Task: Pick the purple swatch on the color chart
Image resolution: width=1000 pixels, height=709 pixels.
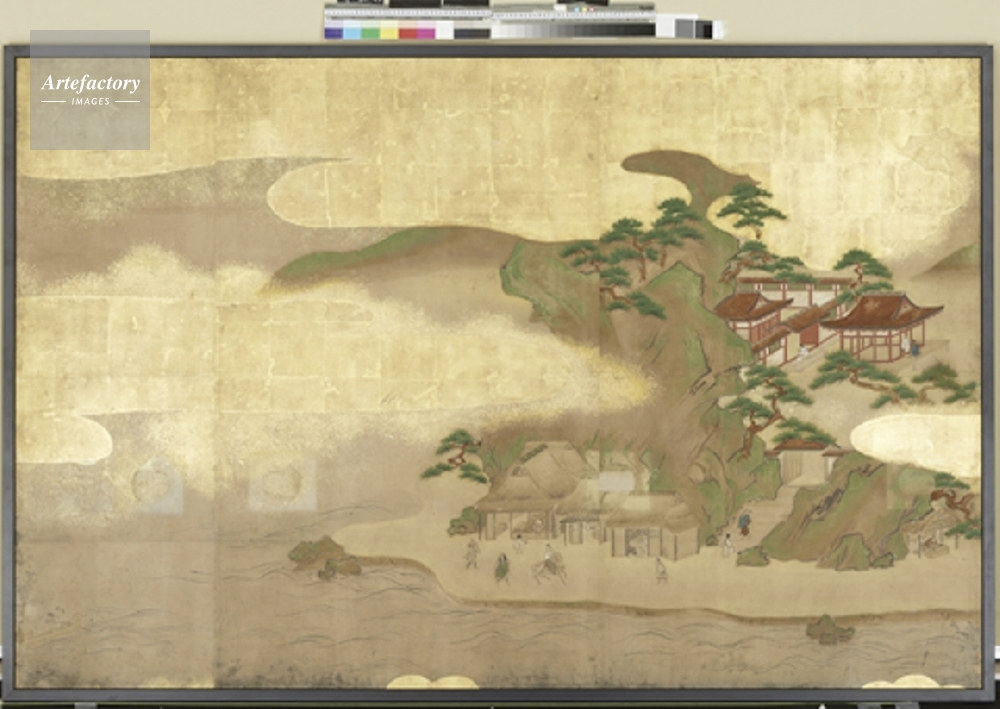Action: tap(333, 33)
